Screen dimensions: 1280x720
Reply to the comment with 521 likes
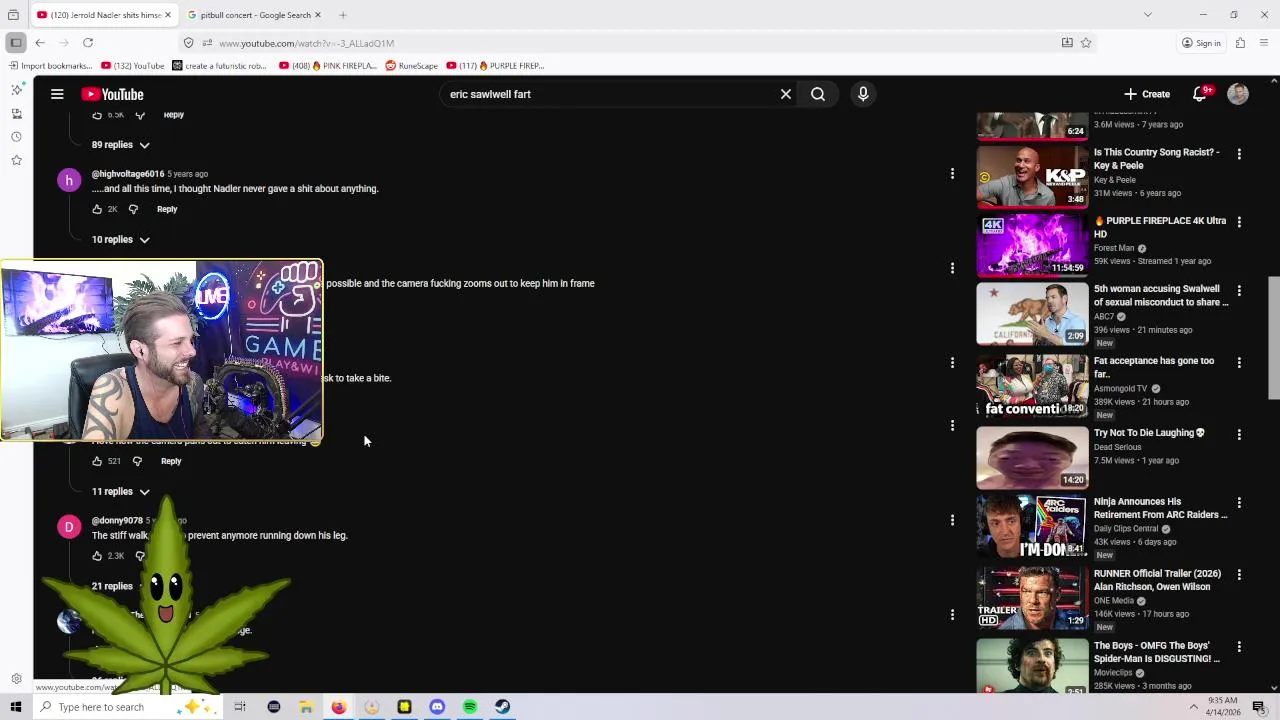[171, 461]
